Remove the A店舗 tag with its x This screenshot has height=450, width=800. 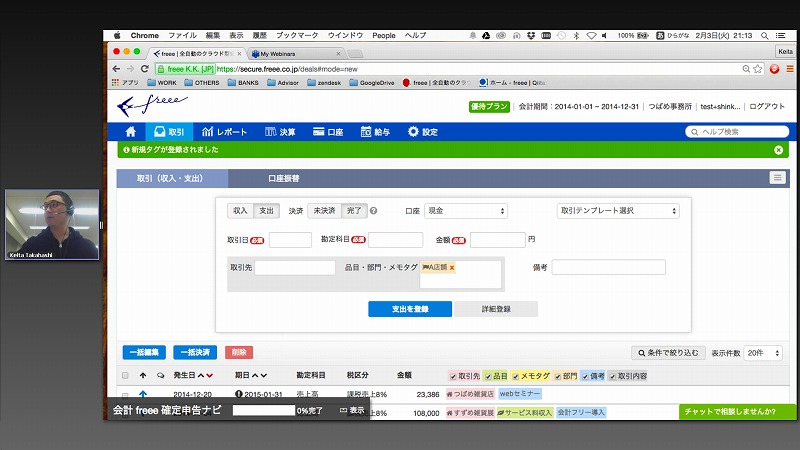(452, 268)
